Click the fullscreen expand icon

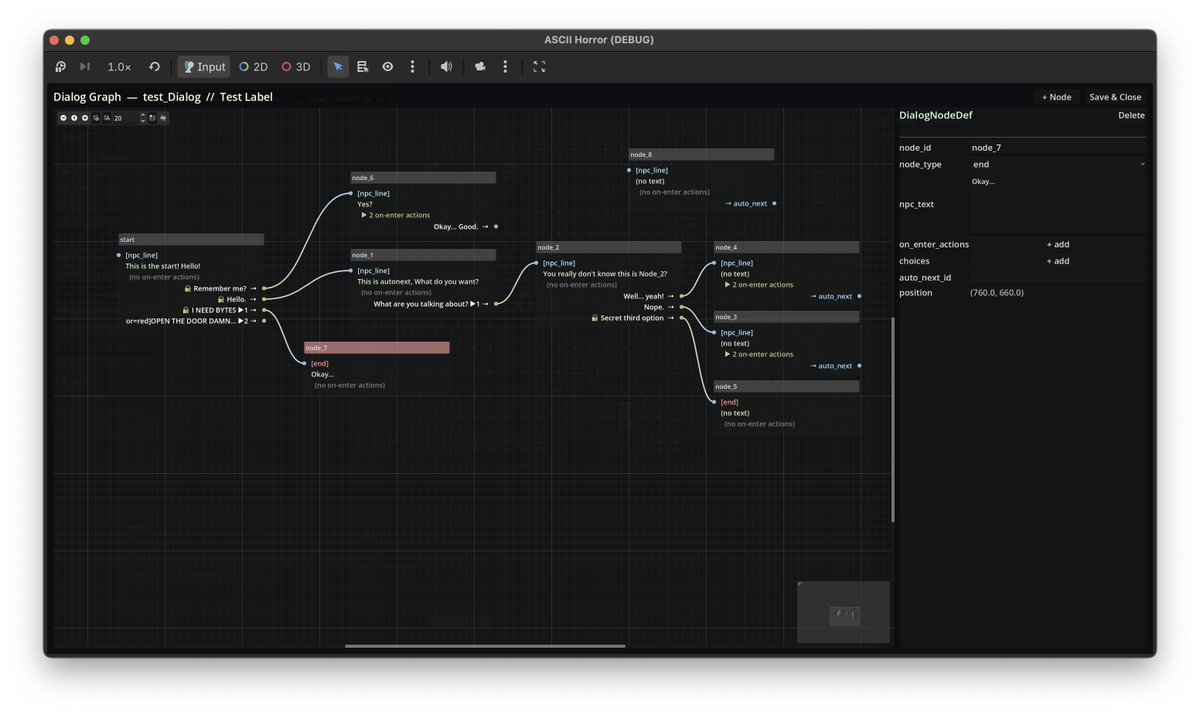(539, 67)
